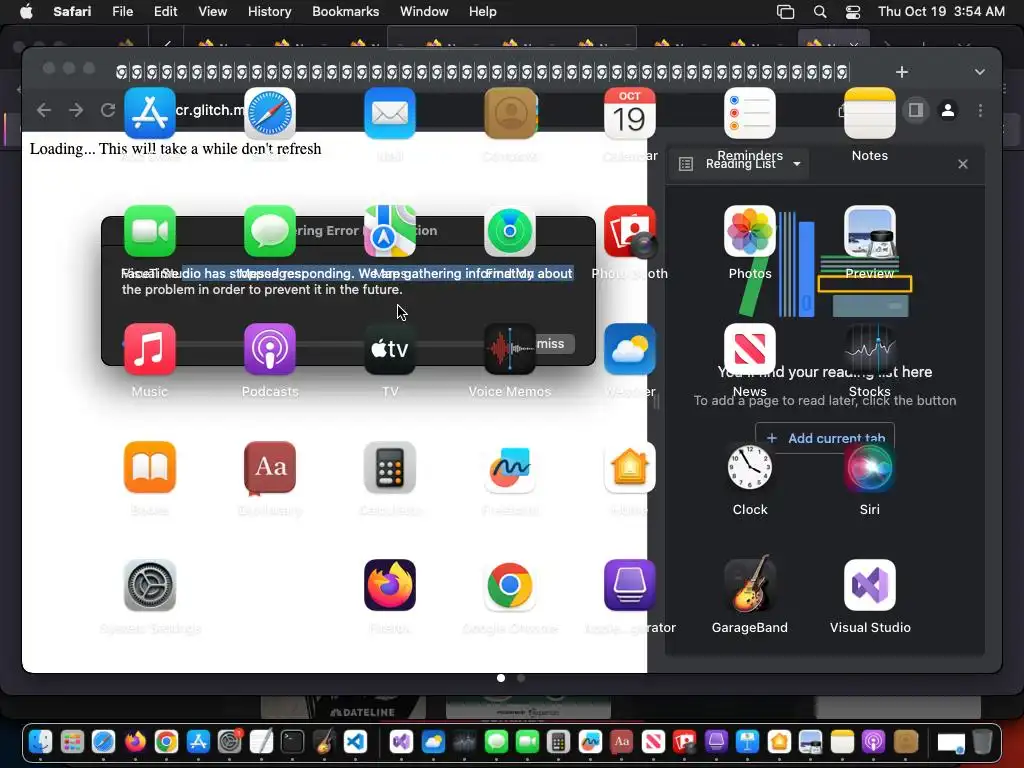Launch Clock from Launchpad
Viewport: 1024px width, 768px height.
tap(750, 468)
